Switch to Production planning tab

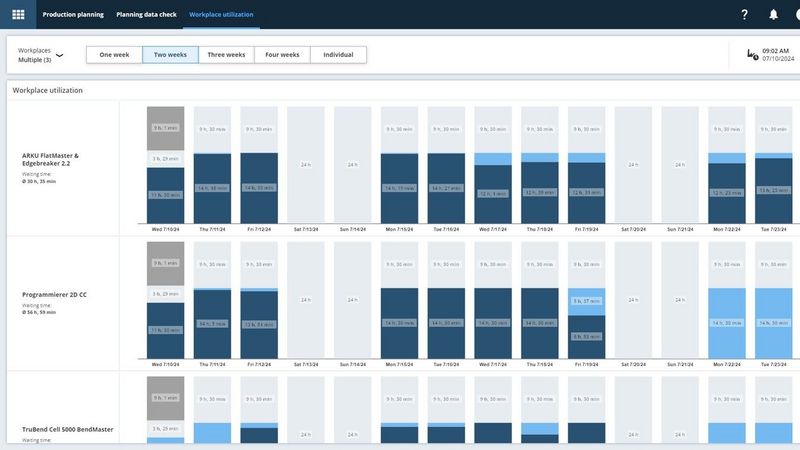pos(72,15)
